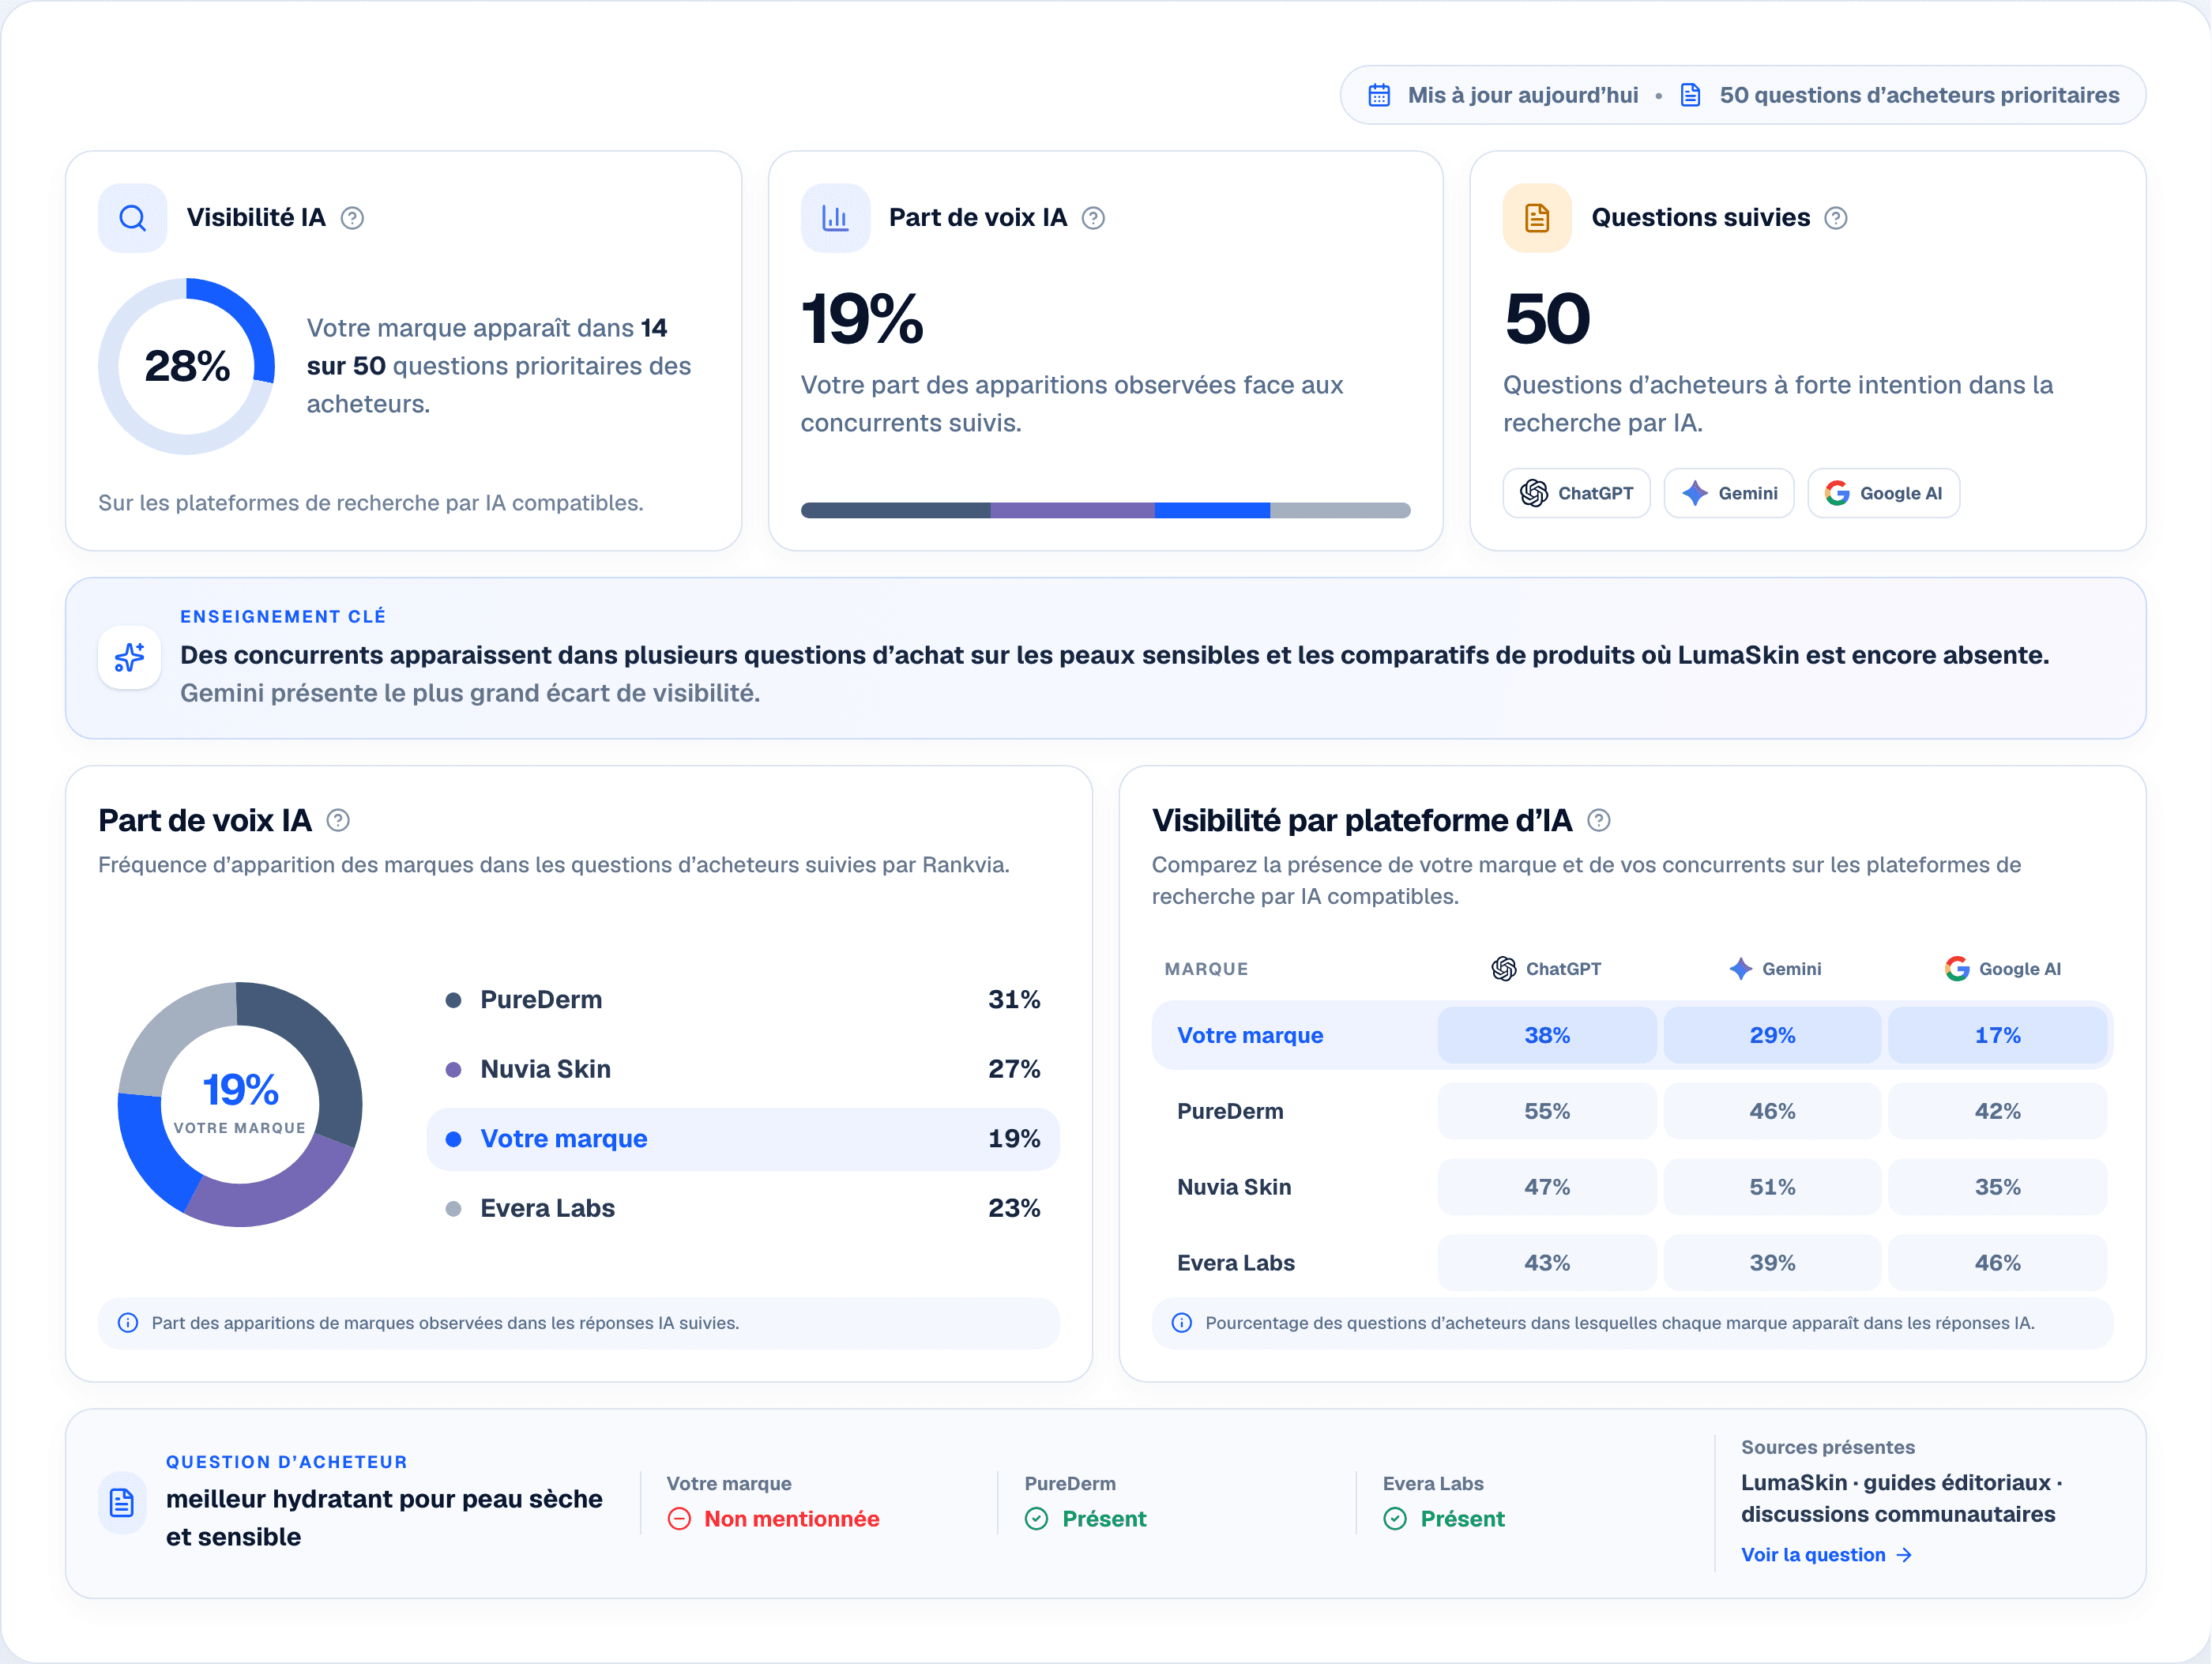The image size is (2212, 1664).
Task: Click the large 50 questions count
Action: [x=1547, y=319]
